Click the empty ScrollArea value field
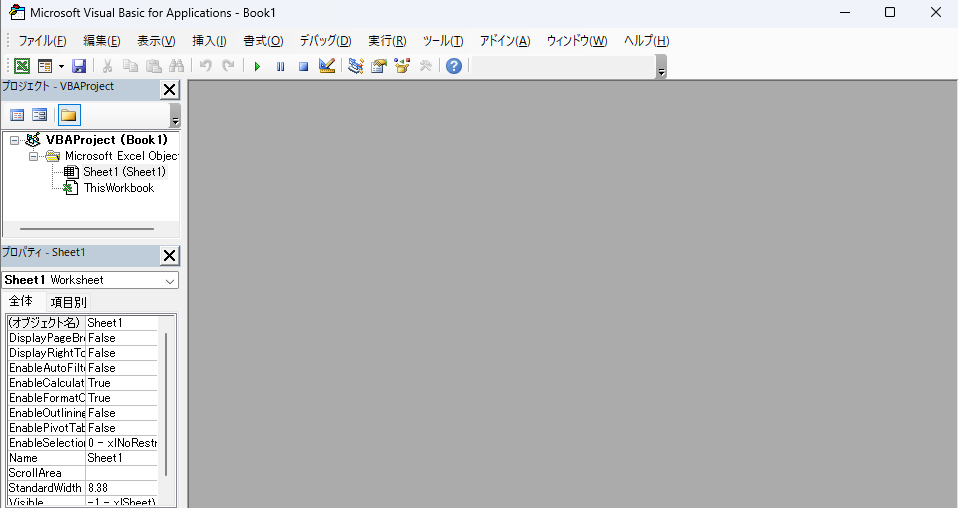The image size is (958, 508). pyautogui.click(x=122, y=473)
